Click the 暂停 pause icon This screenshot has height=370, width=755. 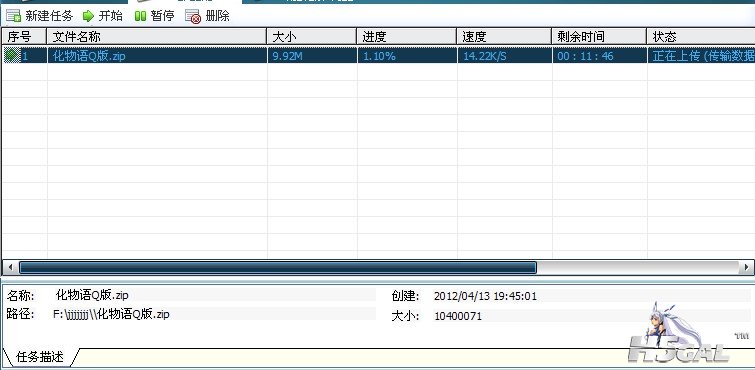click(x=140, y=16)
